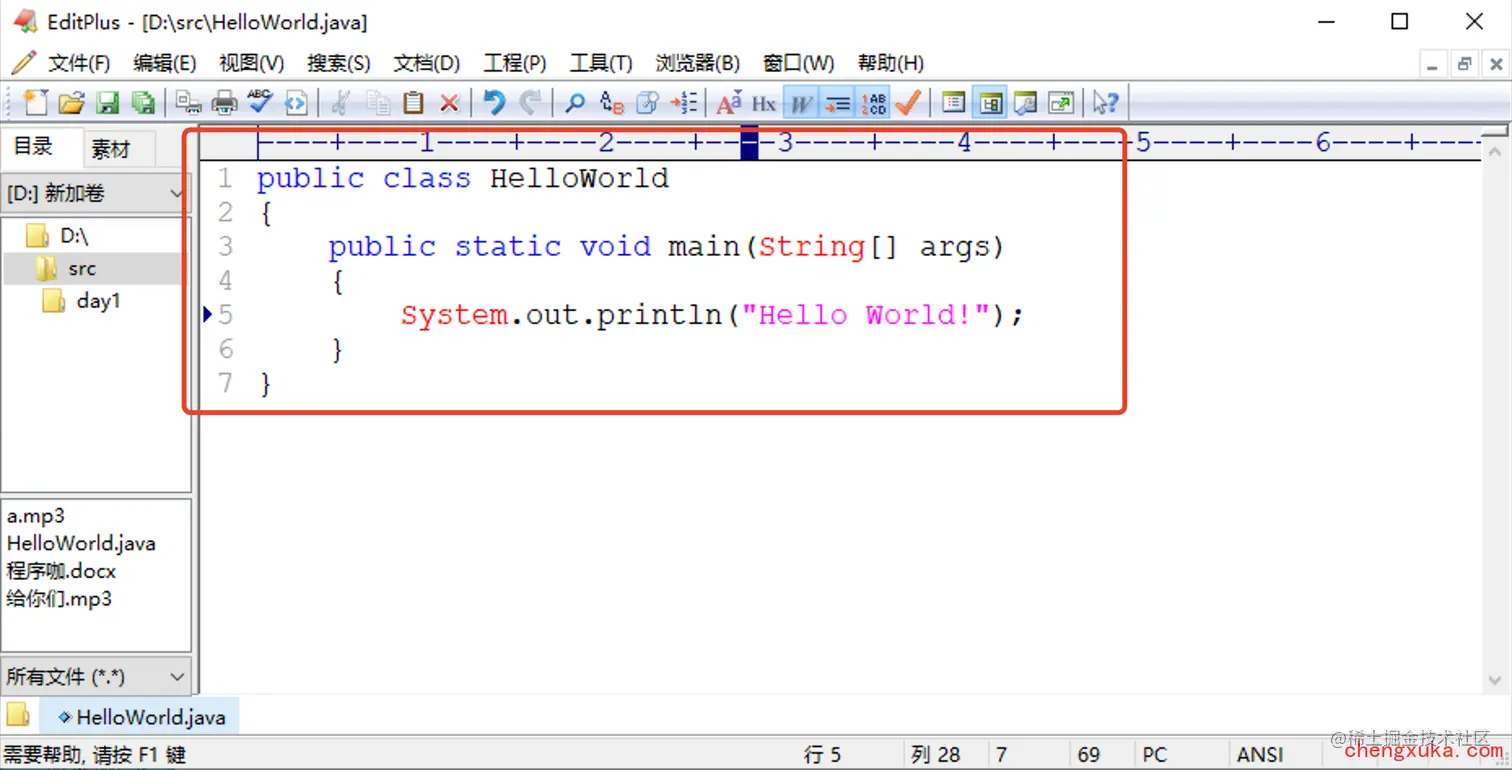Image resolution: width=1512 pixels, height=770 pixels.
Task: Open the 编辑(E) menu
Action: 165,63
